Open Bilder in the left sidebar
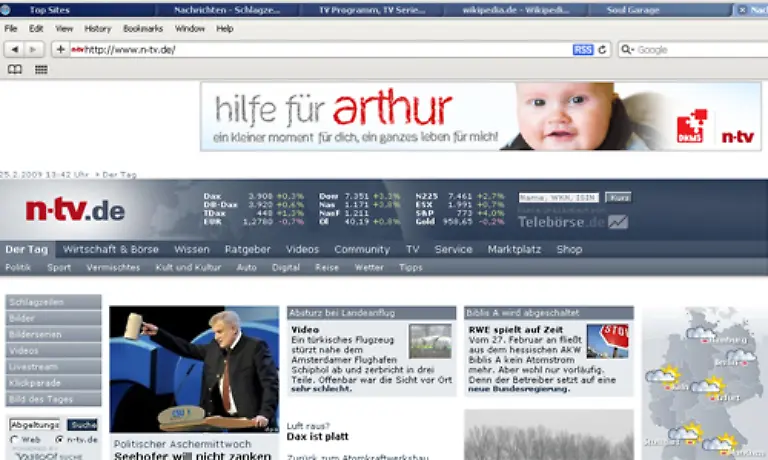 pos(53,318)
